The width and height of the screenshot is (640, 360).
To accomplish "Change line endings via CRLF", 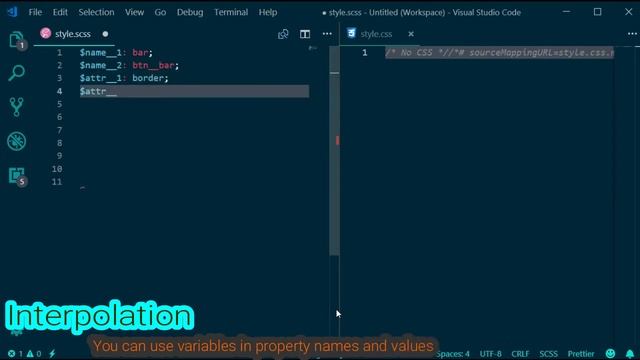I will click(x=520, y=354).
